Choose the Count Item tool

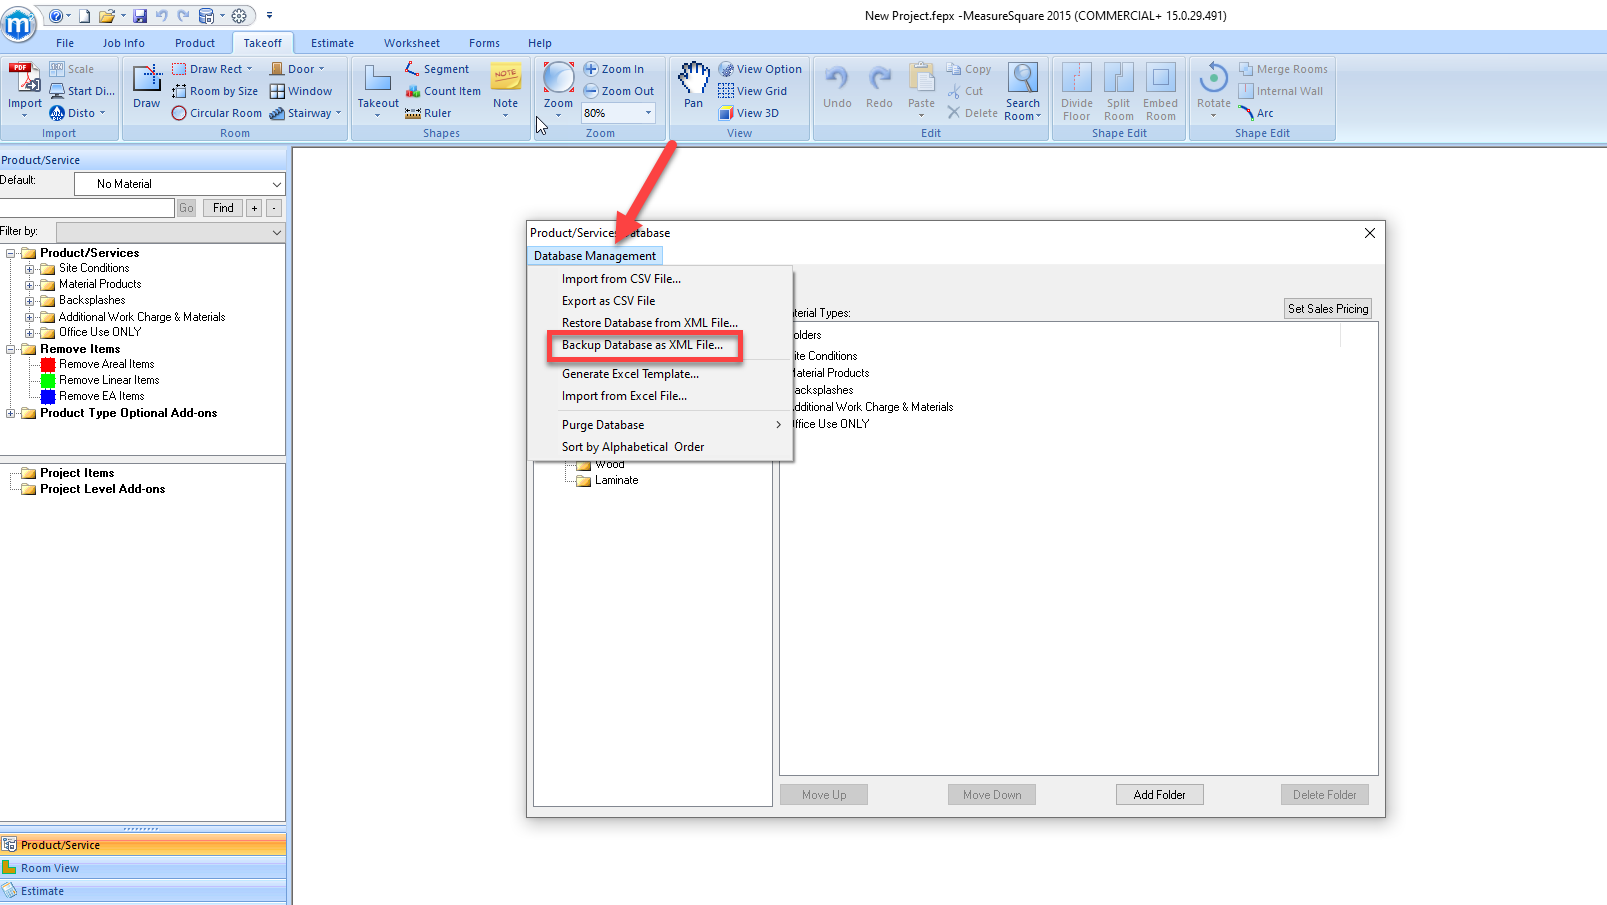pyautogui.click(x=443, y=91)
